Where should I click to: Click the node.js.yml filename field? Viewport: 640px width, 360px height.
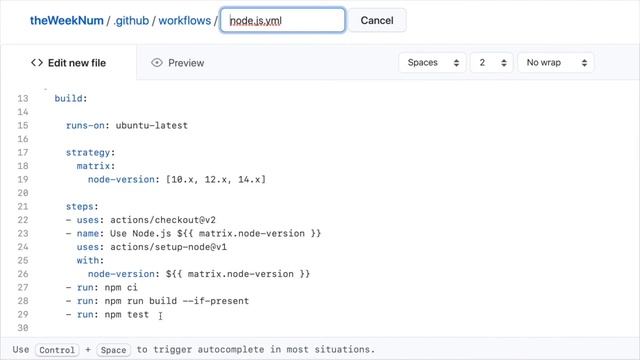point(282,20)
